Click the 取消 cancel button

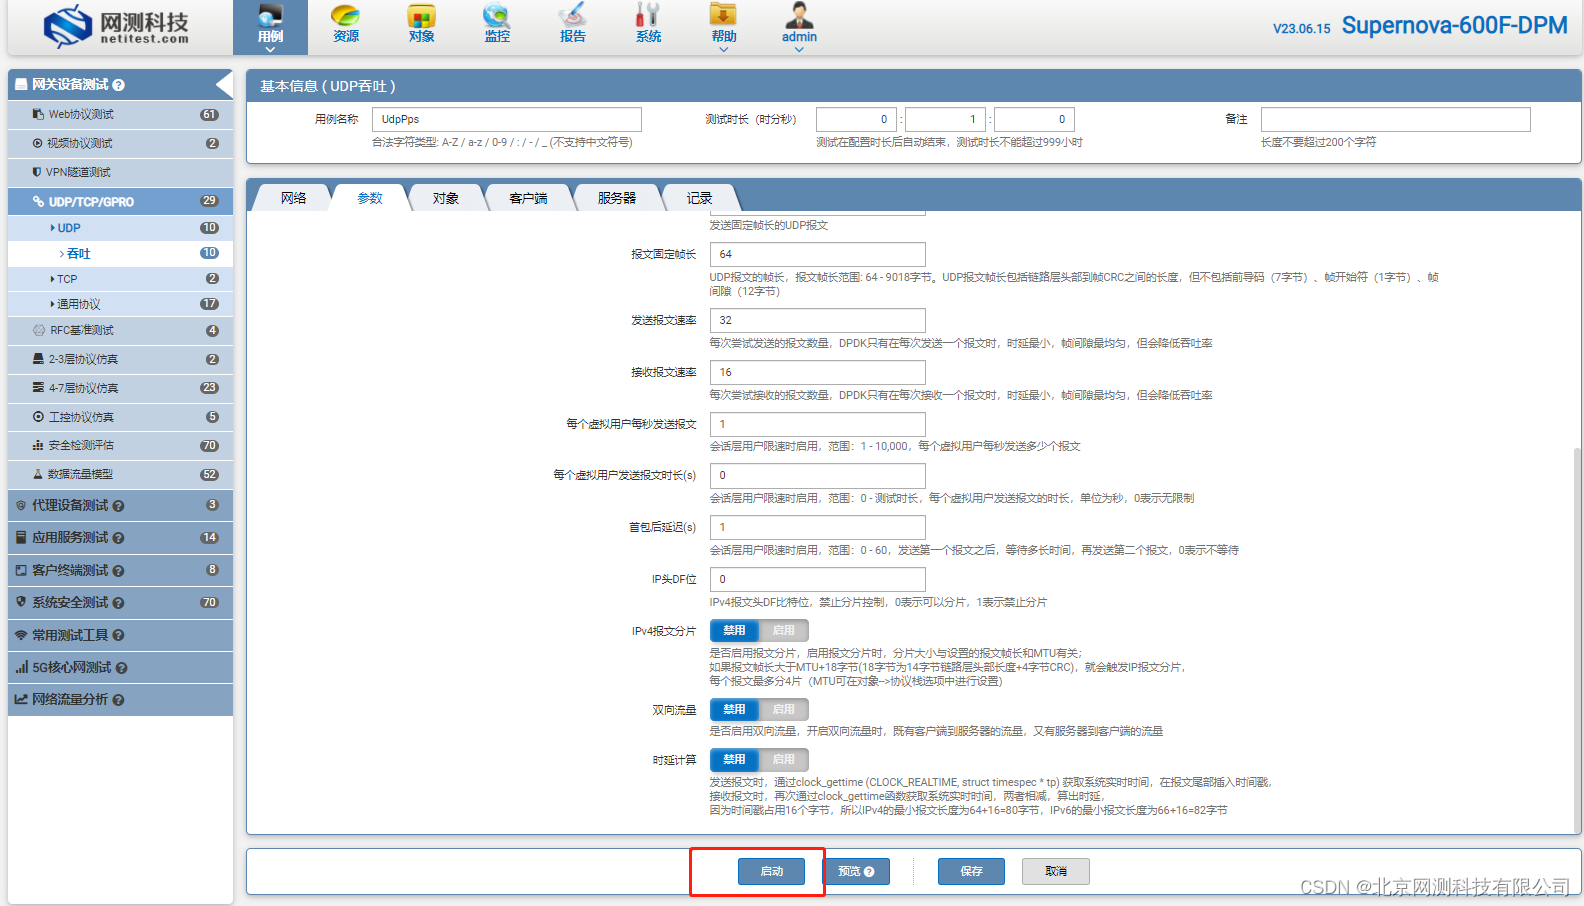1056,872
